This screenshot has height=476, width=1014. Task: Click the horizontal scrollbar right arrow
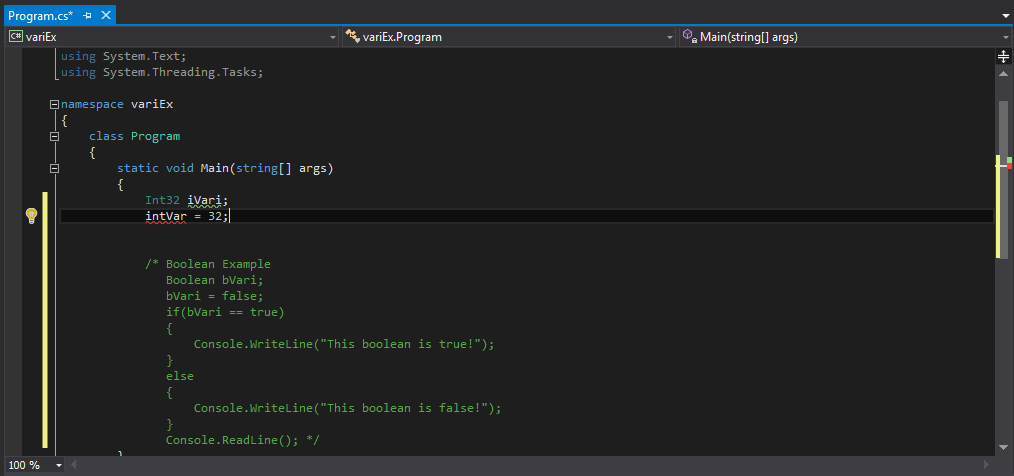[987, 465]
